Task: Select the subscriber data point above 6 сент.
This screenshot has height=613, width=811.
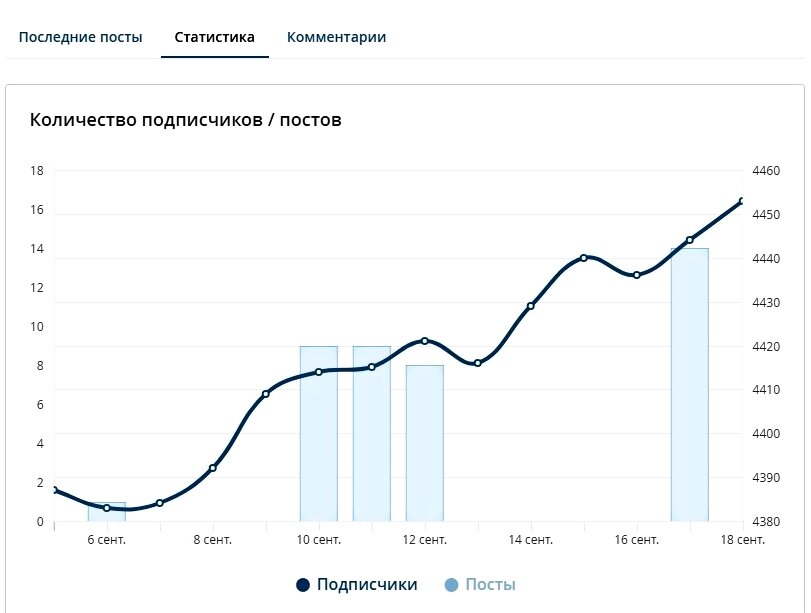Action: click(x=107, y=508)
